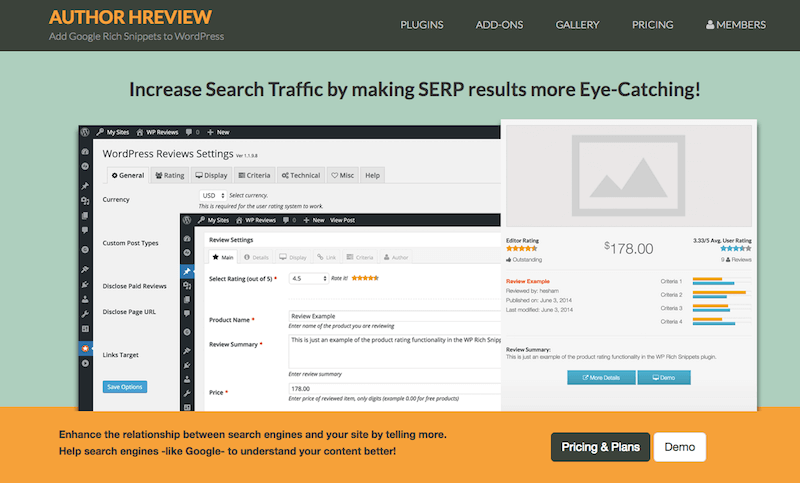
Task: Click the Criteria 4 rating bars
Action: pyautogui.click(x=721, y=321)
